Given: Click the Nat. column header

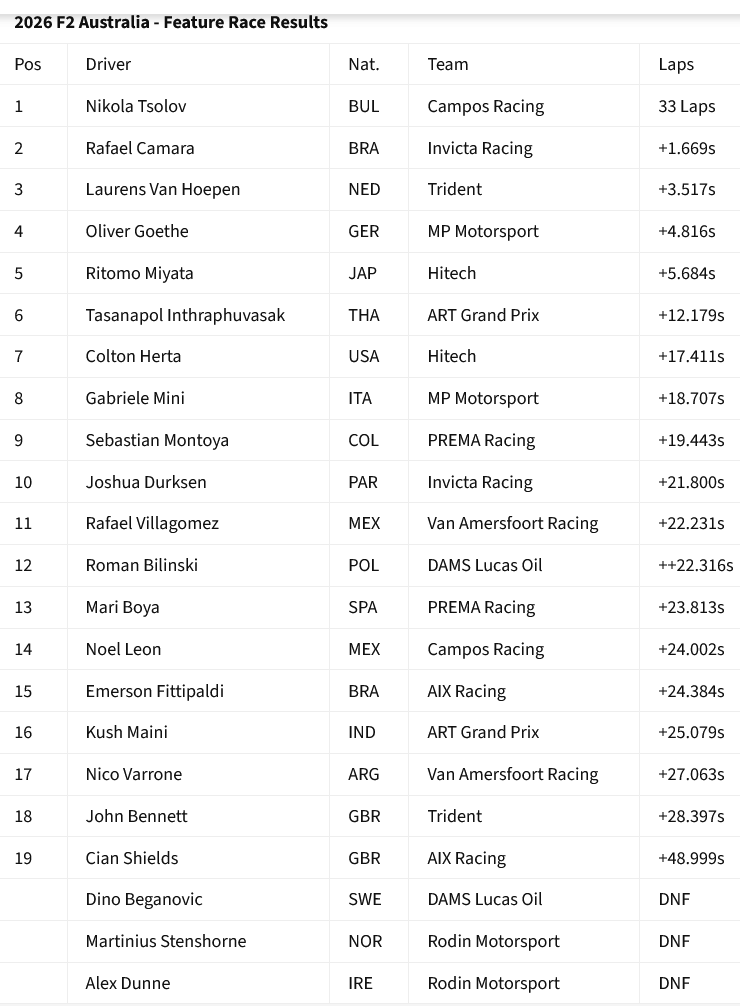Looking at the screenshot, I should pyautogui.click(x=364, y=64).
